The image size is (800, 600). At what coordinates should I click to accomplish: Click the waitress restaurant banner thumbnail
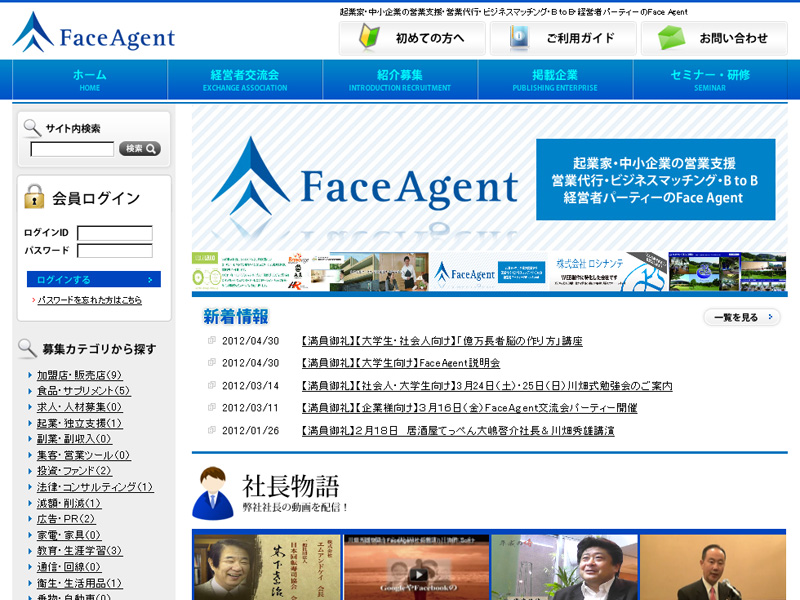tap(370, 272)
